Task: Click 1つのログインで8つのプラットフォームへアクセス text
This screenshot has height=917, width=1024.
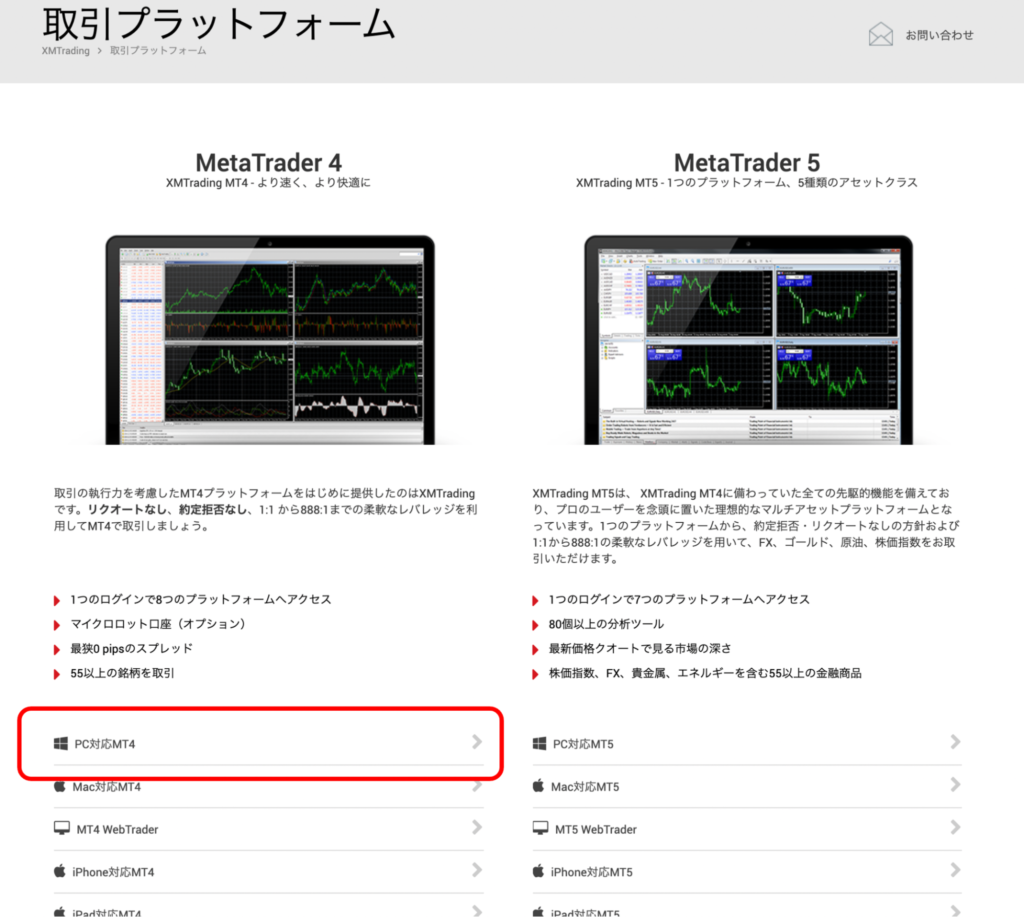Action: 200,600
